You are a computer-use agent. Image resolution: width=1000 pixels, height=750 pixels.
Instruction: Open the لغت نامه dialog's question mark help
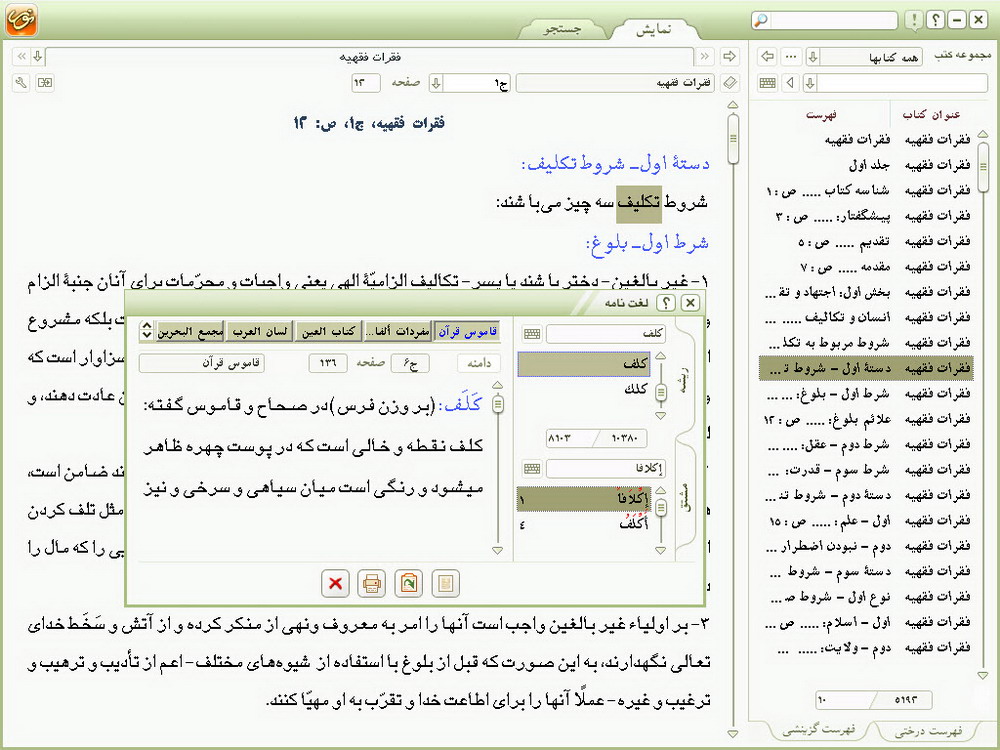coord(666,303)
